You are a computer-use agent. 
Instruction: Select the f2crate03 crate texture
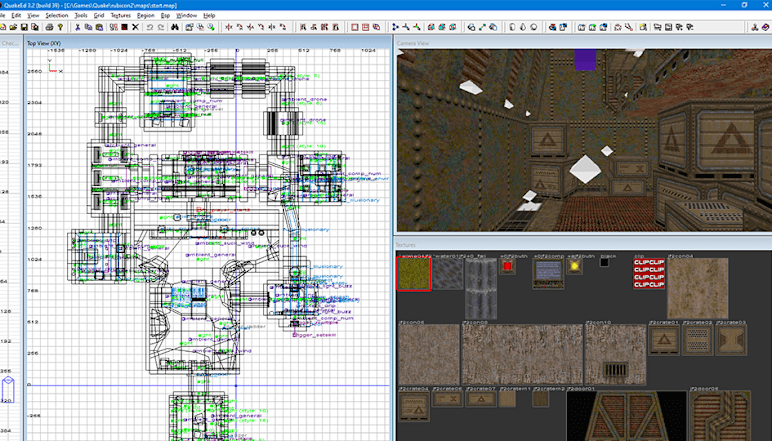click(731, 340)
